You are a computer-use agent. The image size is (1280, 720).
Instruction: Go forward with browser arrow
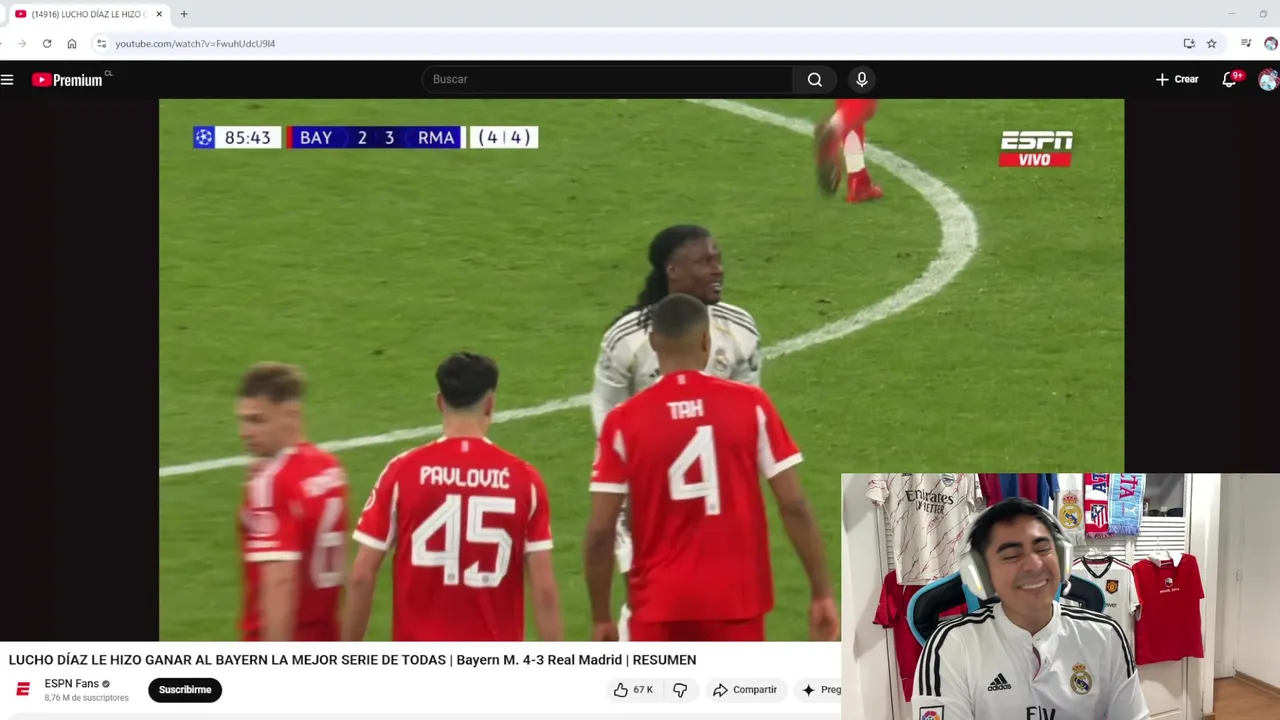(21, 43)
